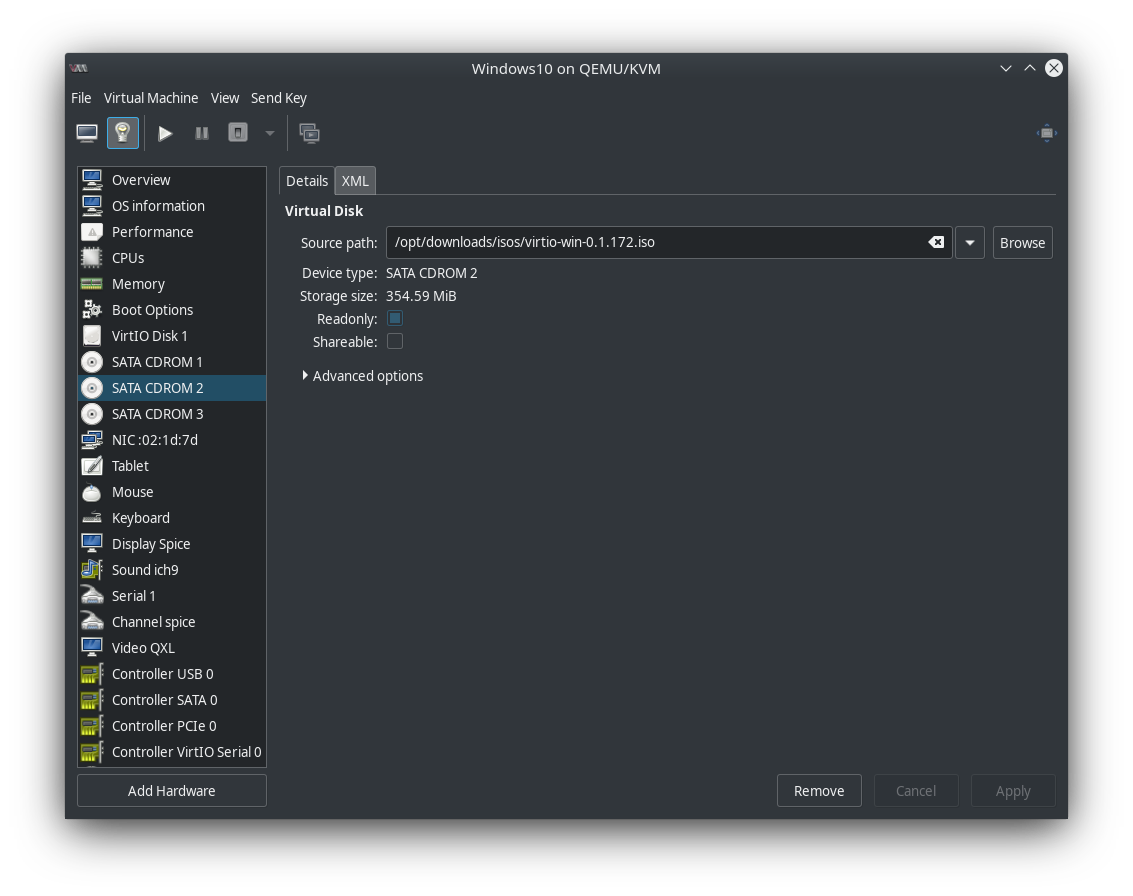
Task: Click the Add Hardware button
Action: coord(172,791)
